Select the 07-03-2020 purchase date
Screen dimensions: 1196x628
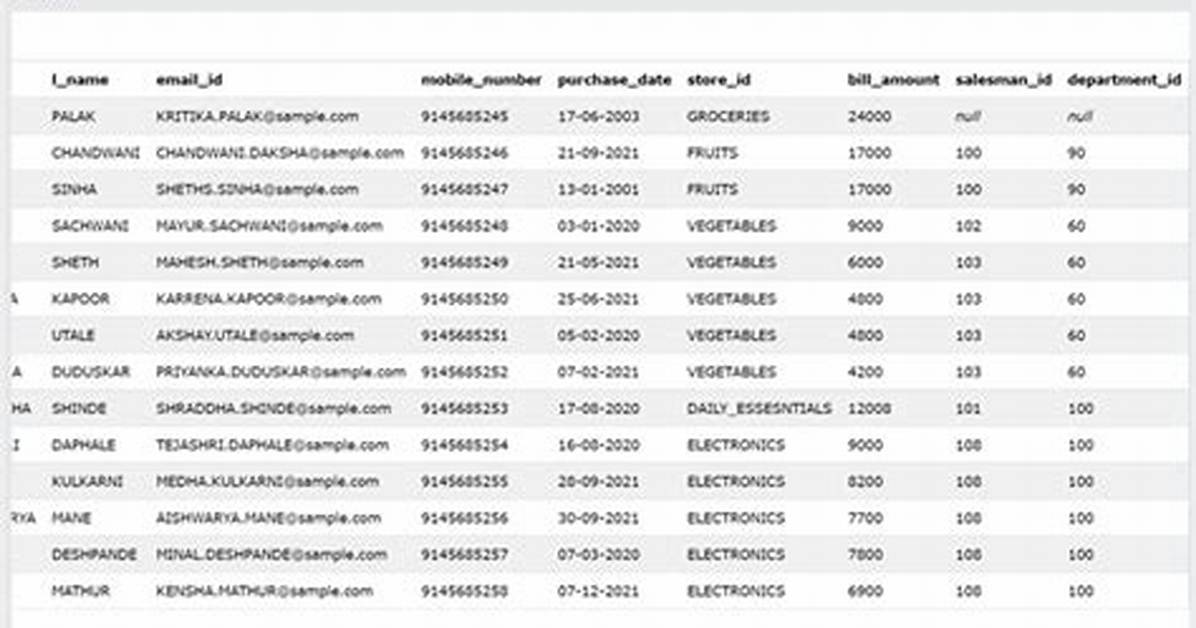point(598,555)
